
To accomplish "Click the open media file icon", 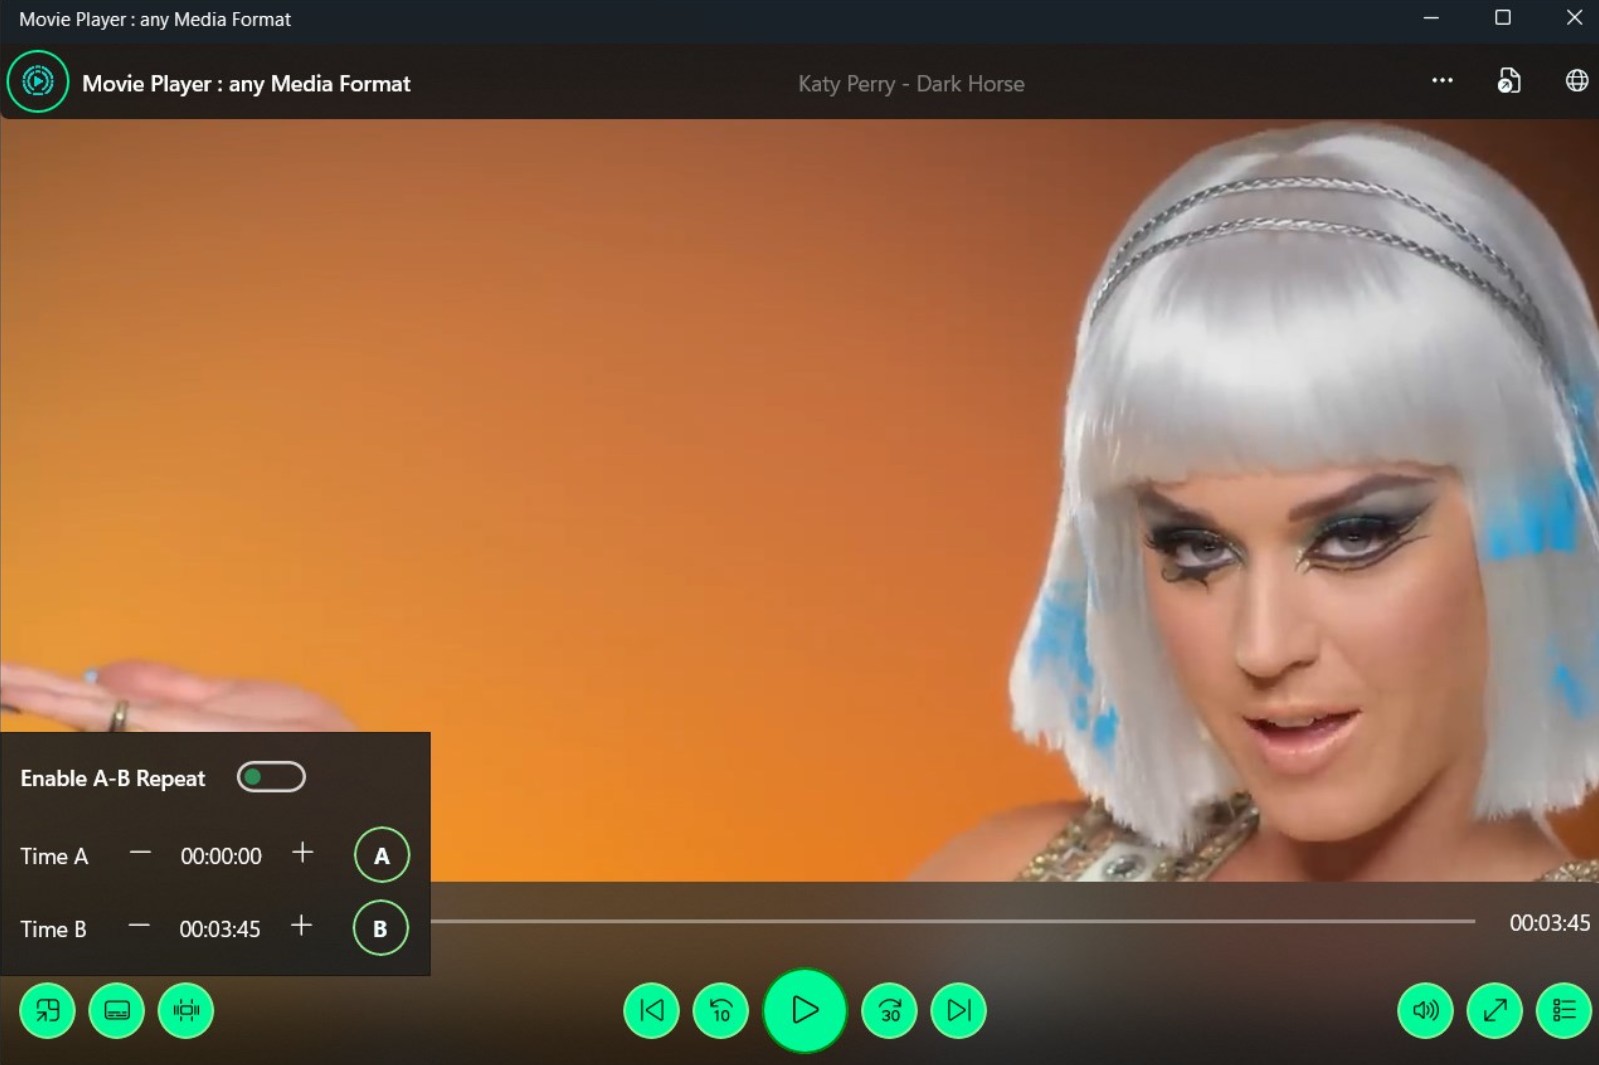I will 1508,81.
